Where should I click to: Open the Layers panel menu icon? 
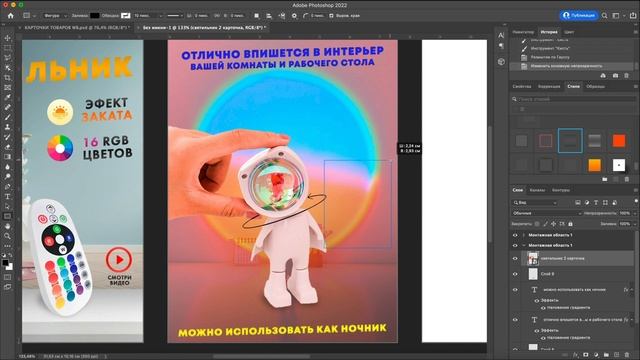coord(636,190)
